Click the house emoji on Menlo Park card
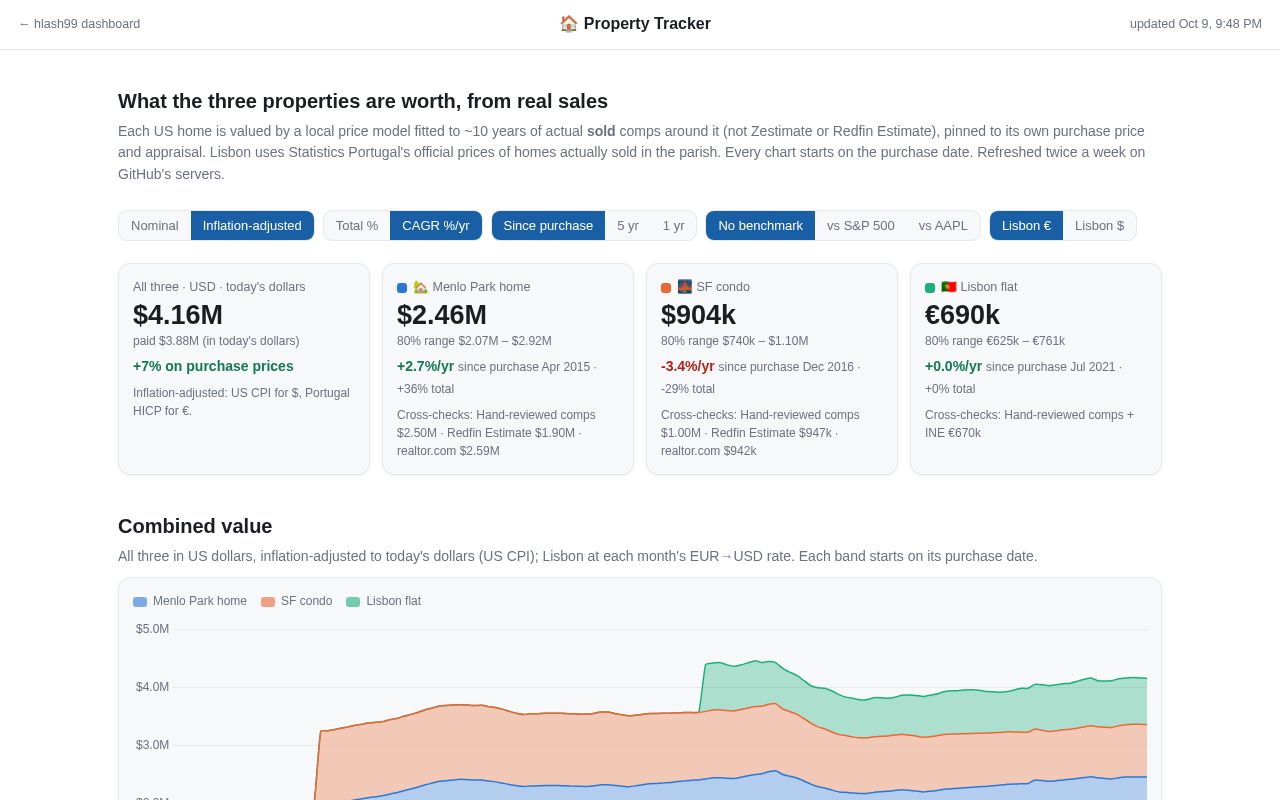The width and height of the screenshot is (1280, 800). [420, 287]
